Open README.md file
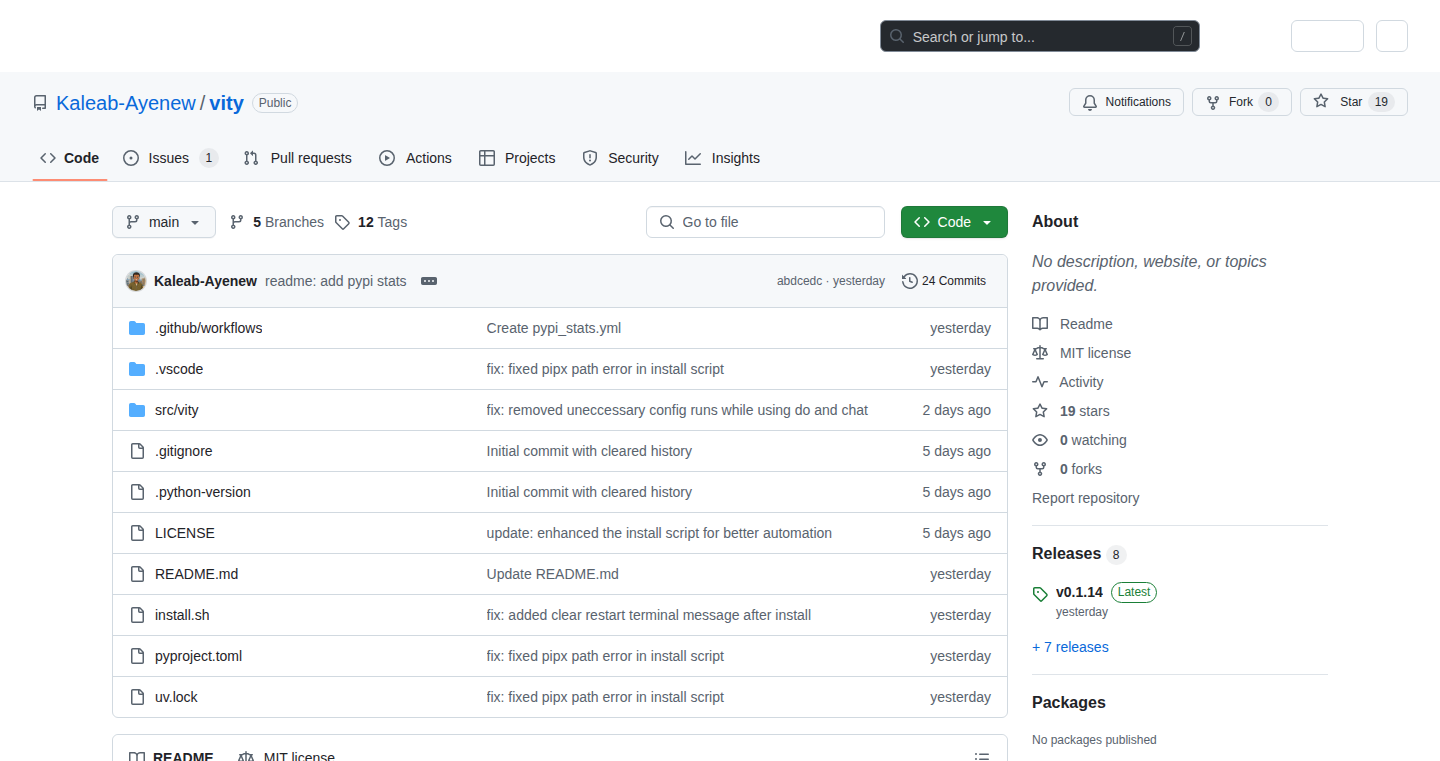This screenshot has height=761, width=1440. click(197, 574)
